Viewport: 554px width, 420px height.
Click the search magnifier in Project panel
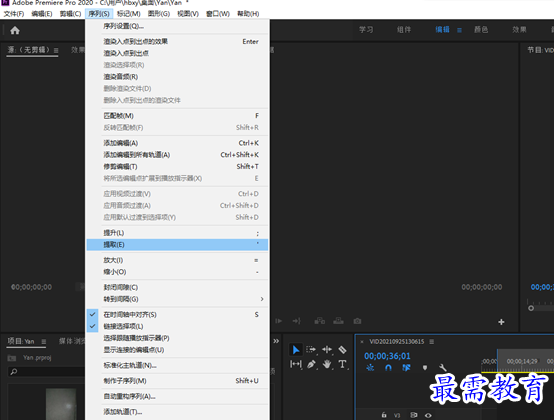point(13,372)
